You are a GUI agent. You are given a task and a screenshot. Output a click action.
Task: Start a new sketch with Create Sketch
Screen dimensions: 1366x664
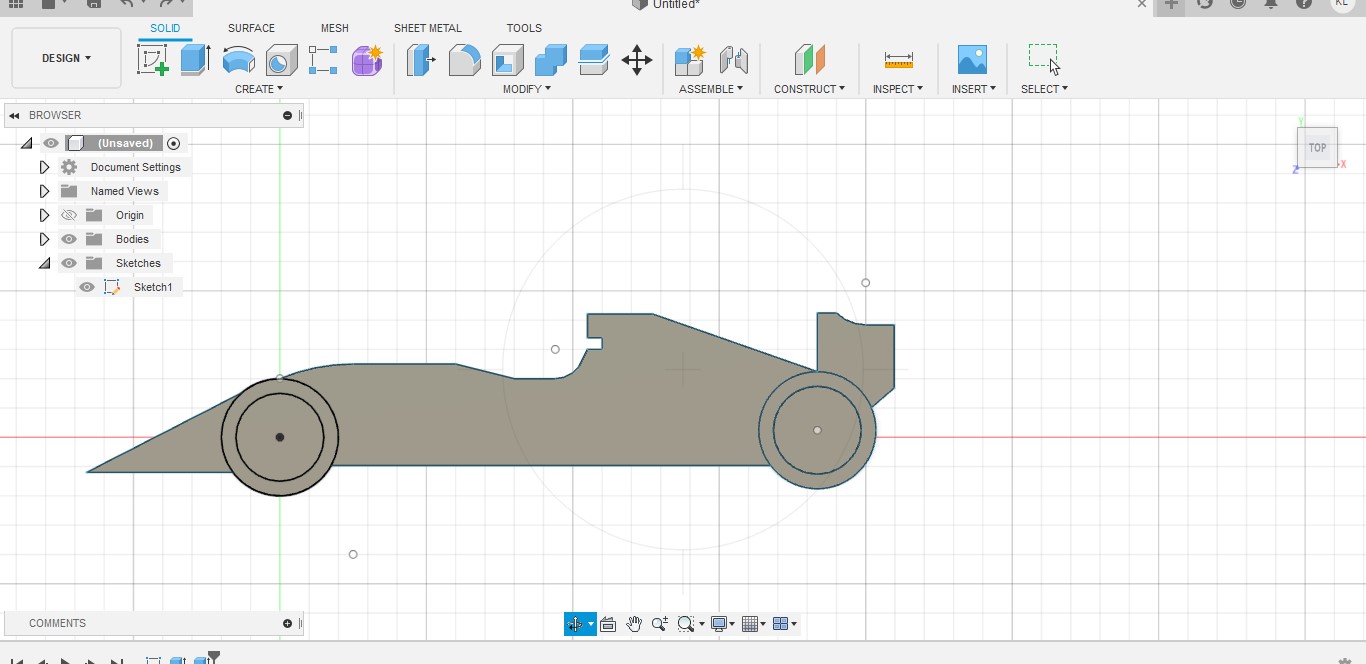153,60
